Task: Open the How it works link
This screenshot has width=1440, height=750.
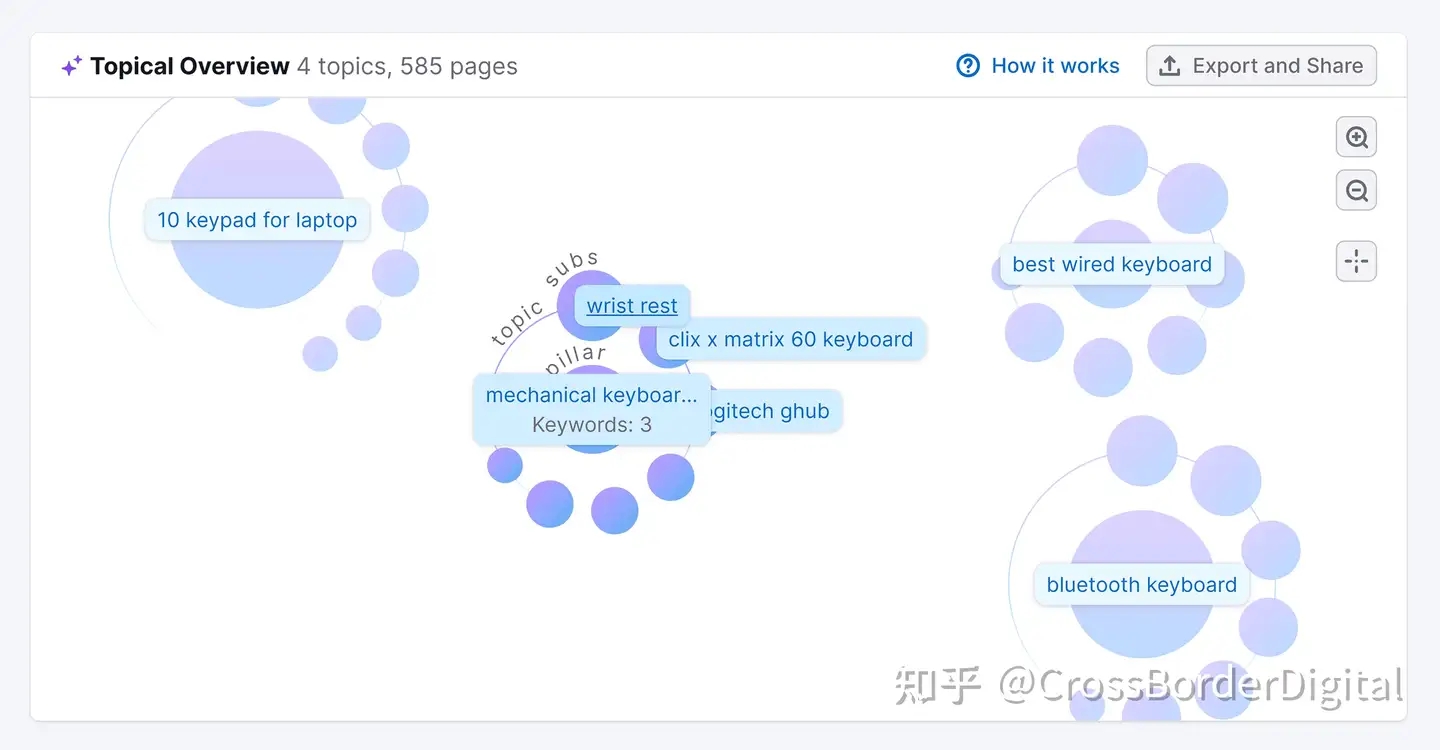Action: [x=1055, y=66]
